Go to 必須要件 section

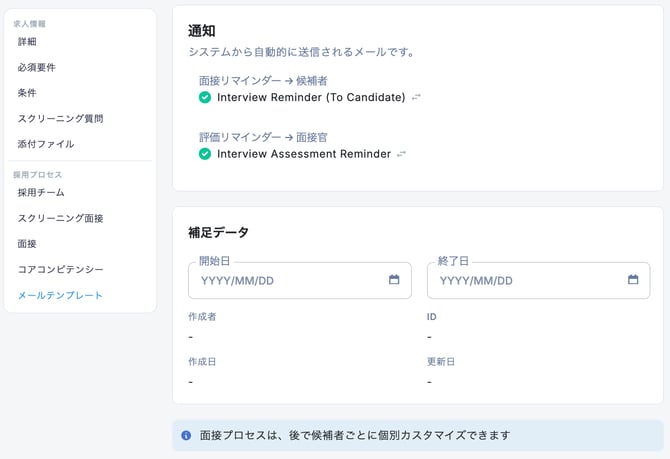[x=36, y=68]
